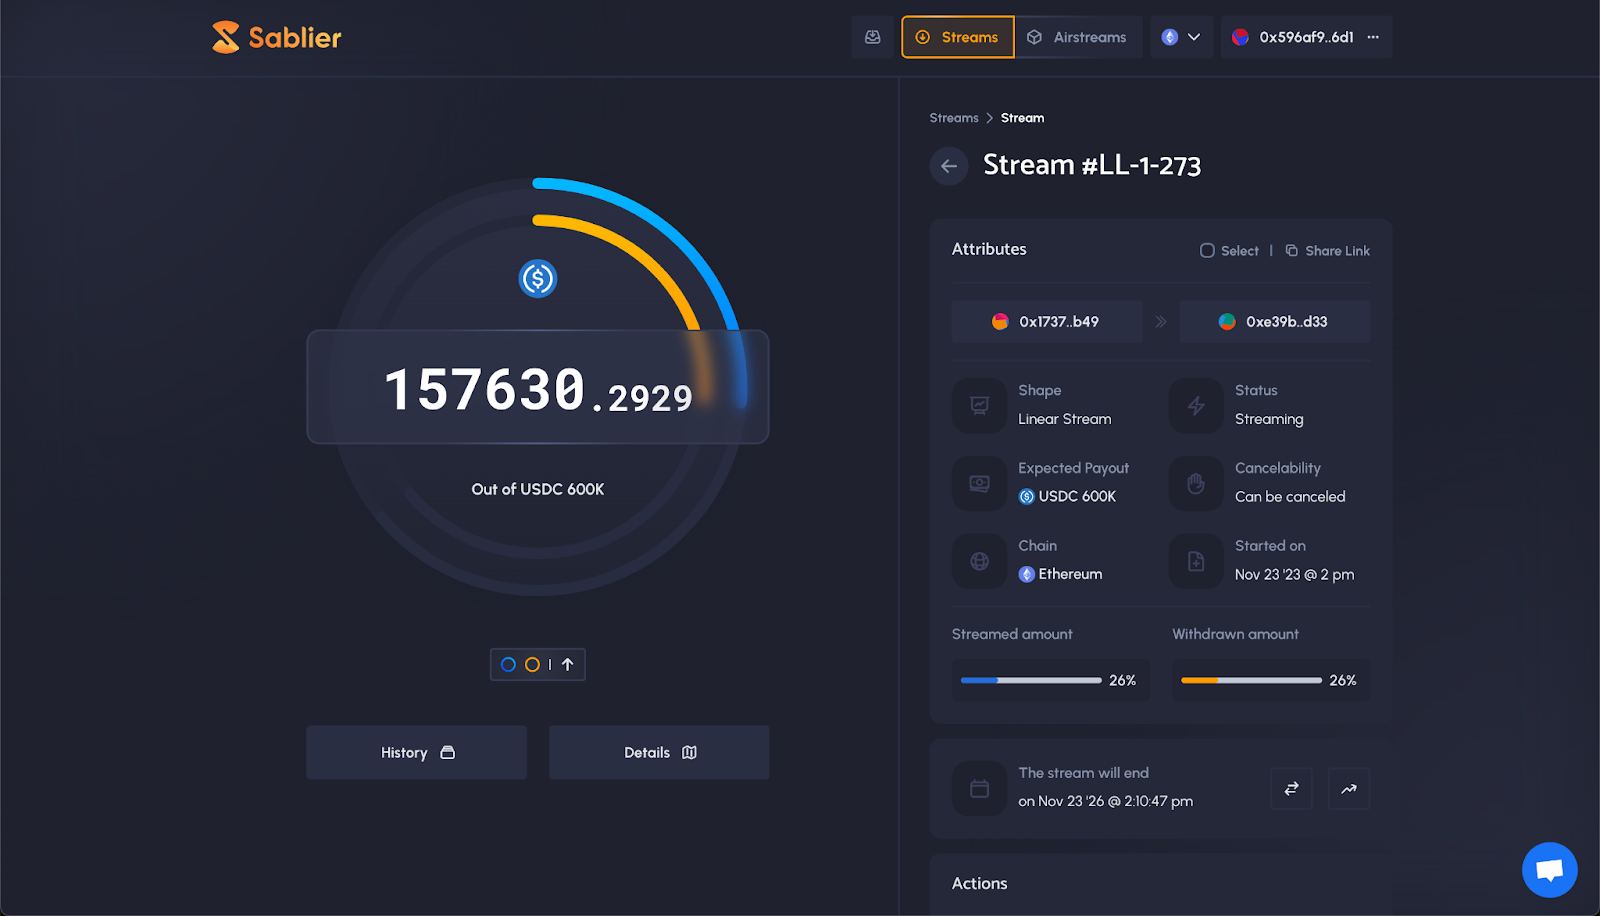Click the Withdrawn amount progress bar
Image resolution: width=1600 pixels, height=916 pixels.
point(1251,680)
